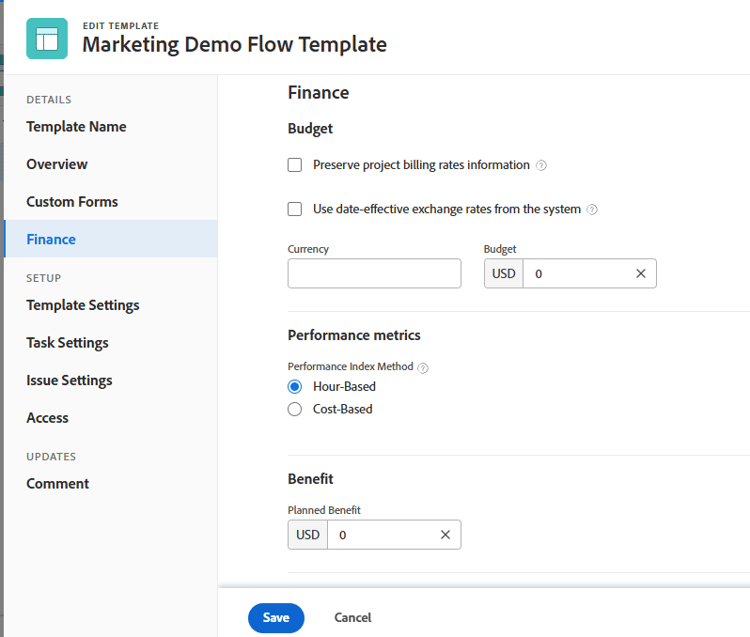Open the Access section
The width and height of the screenshot is (750, 637).
click(48, 418)
